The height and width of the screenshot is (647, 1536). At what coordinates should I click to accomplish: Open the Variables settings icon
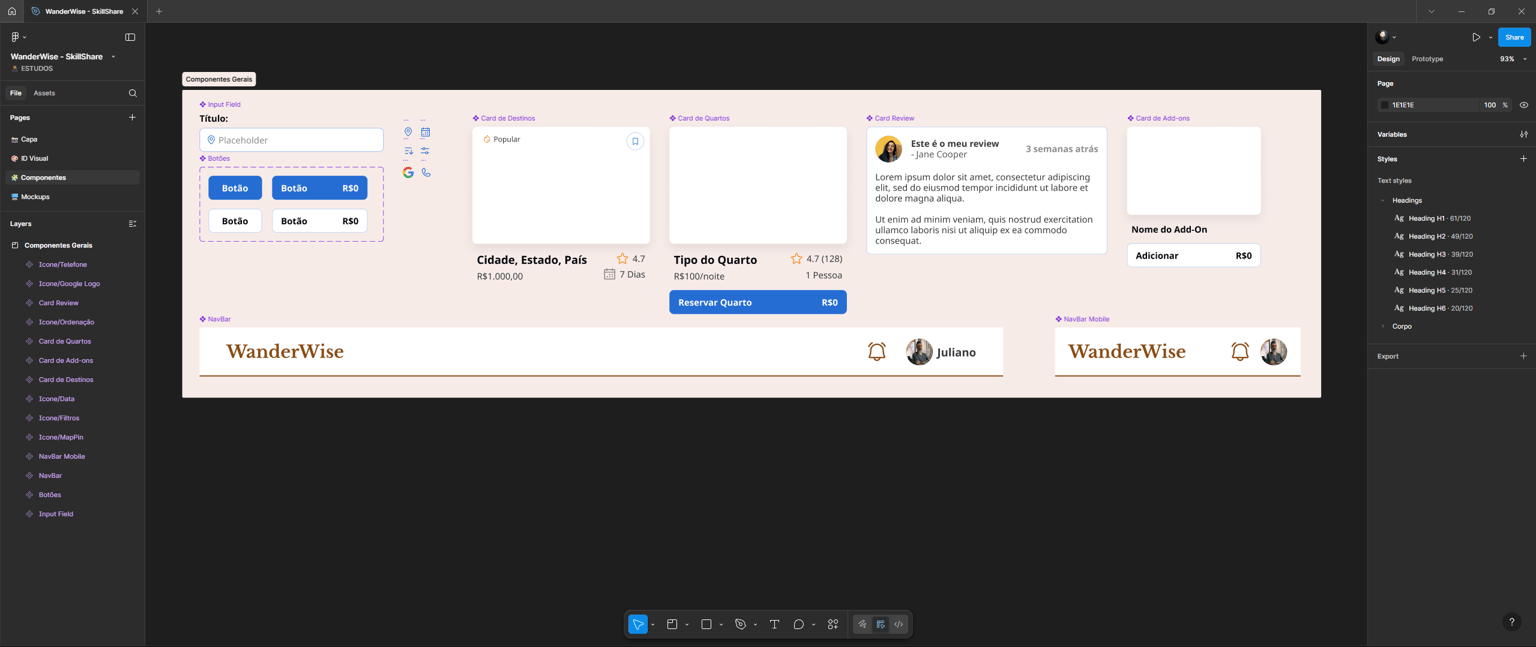(1523, 134)
